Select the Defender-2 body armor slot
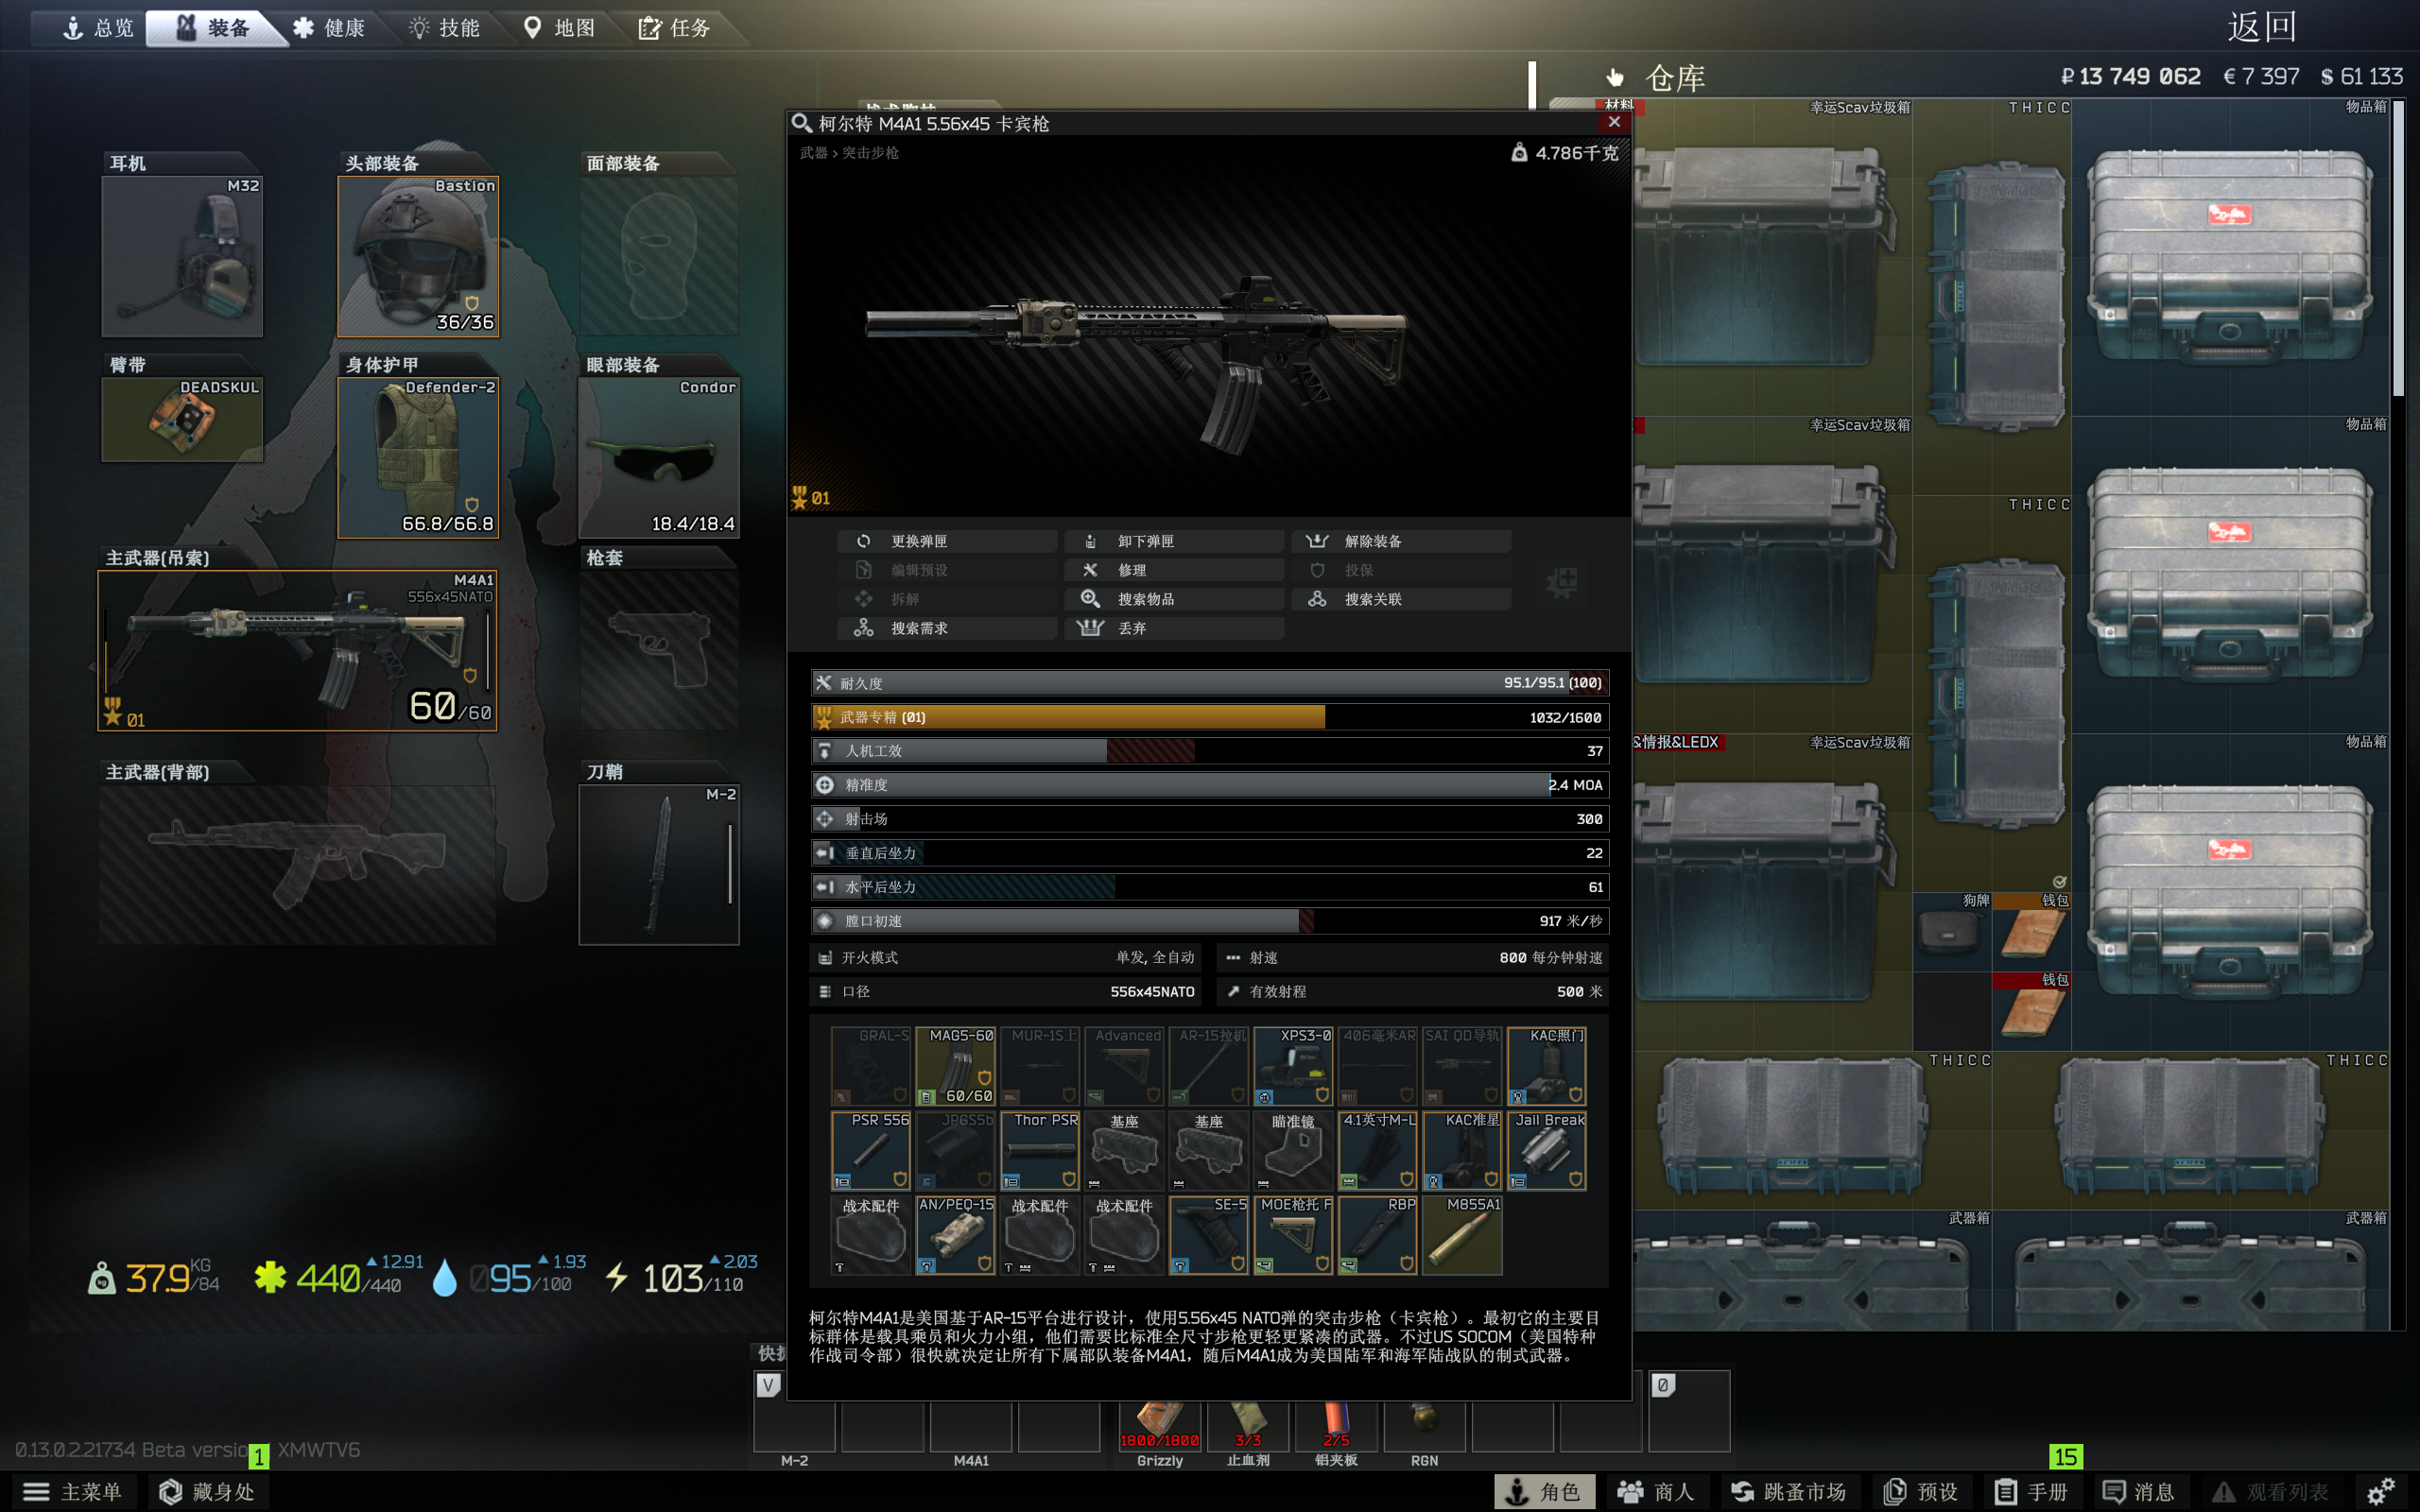 pyautogui.click(x=418, y=458)
